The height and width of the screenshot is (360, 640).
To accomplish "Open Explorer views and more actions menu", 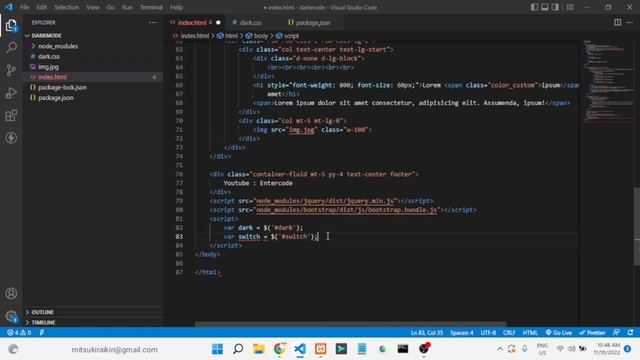I will pos(152,22).
